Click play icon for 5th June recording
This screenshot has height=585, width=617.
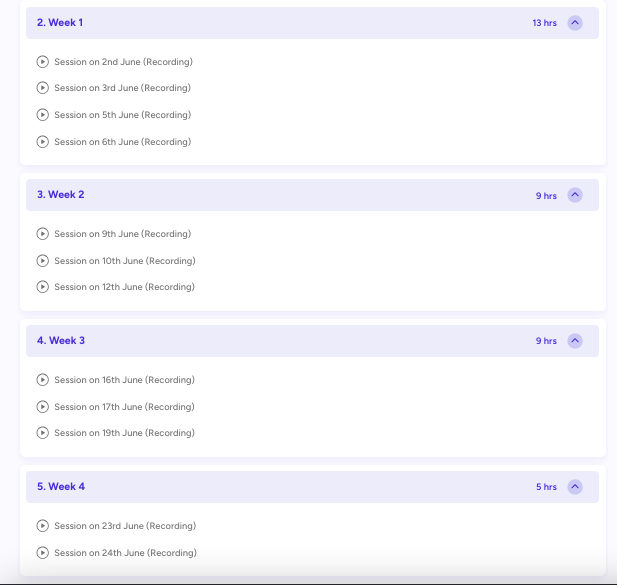click(x=42, y=115)
